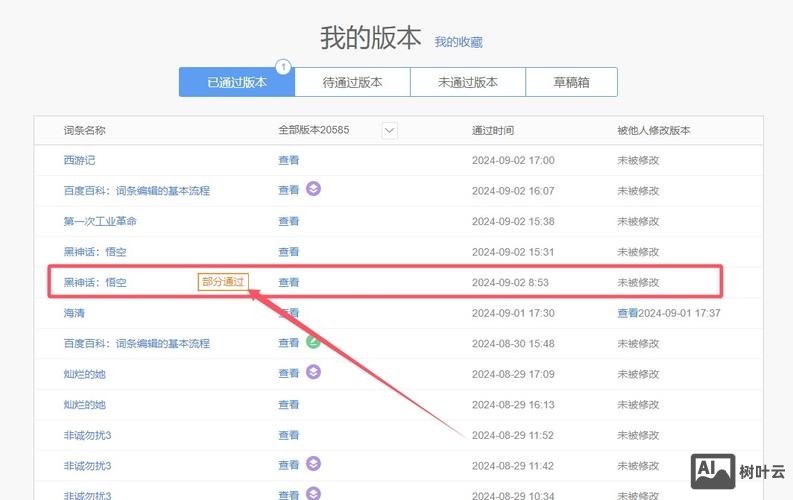Click the 被他人修改版本 column header

tap(653, 130)
